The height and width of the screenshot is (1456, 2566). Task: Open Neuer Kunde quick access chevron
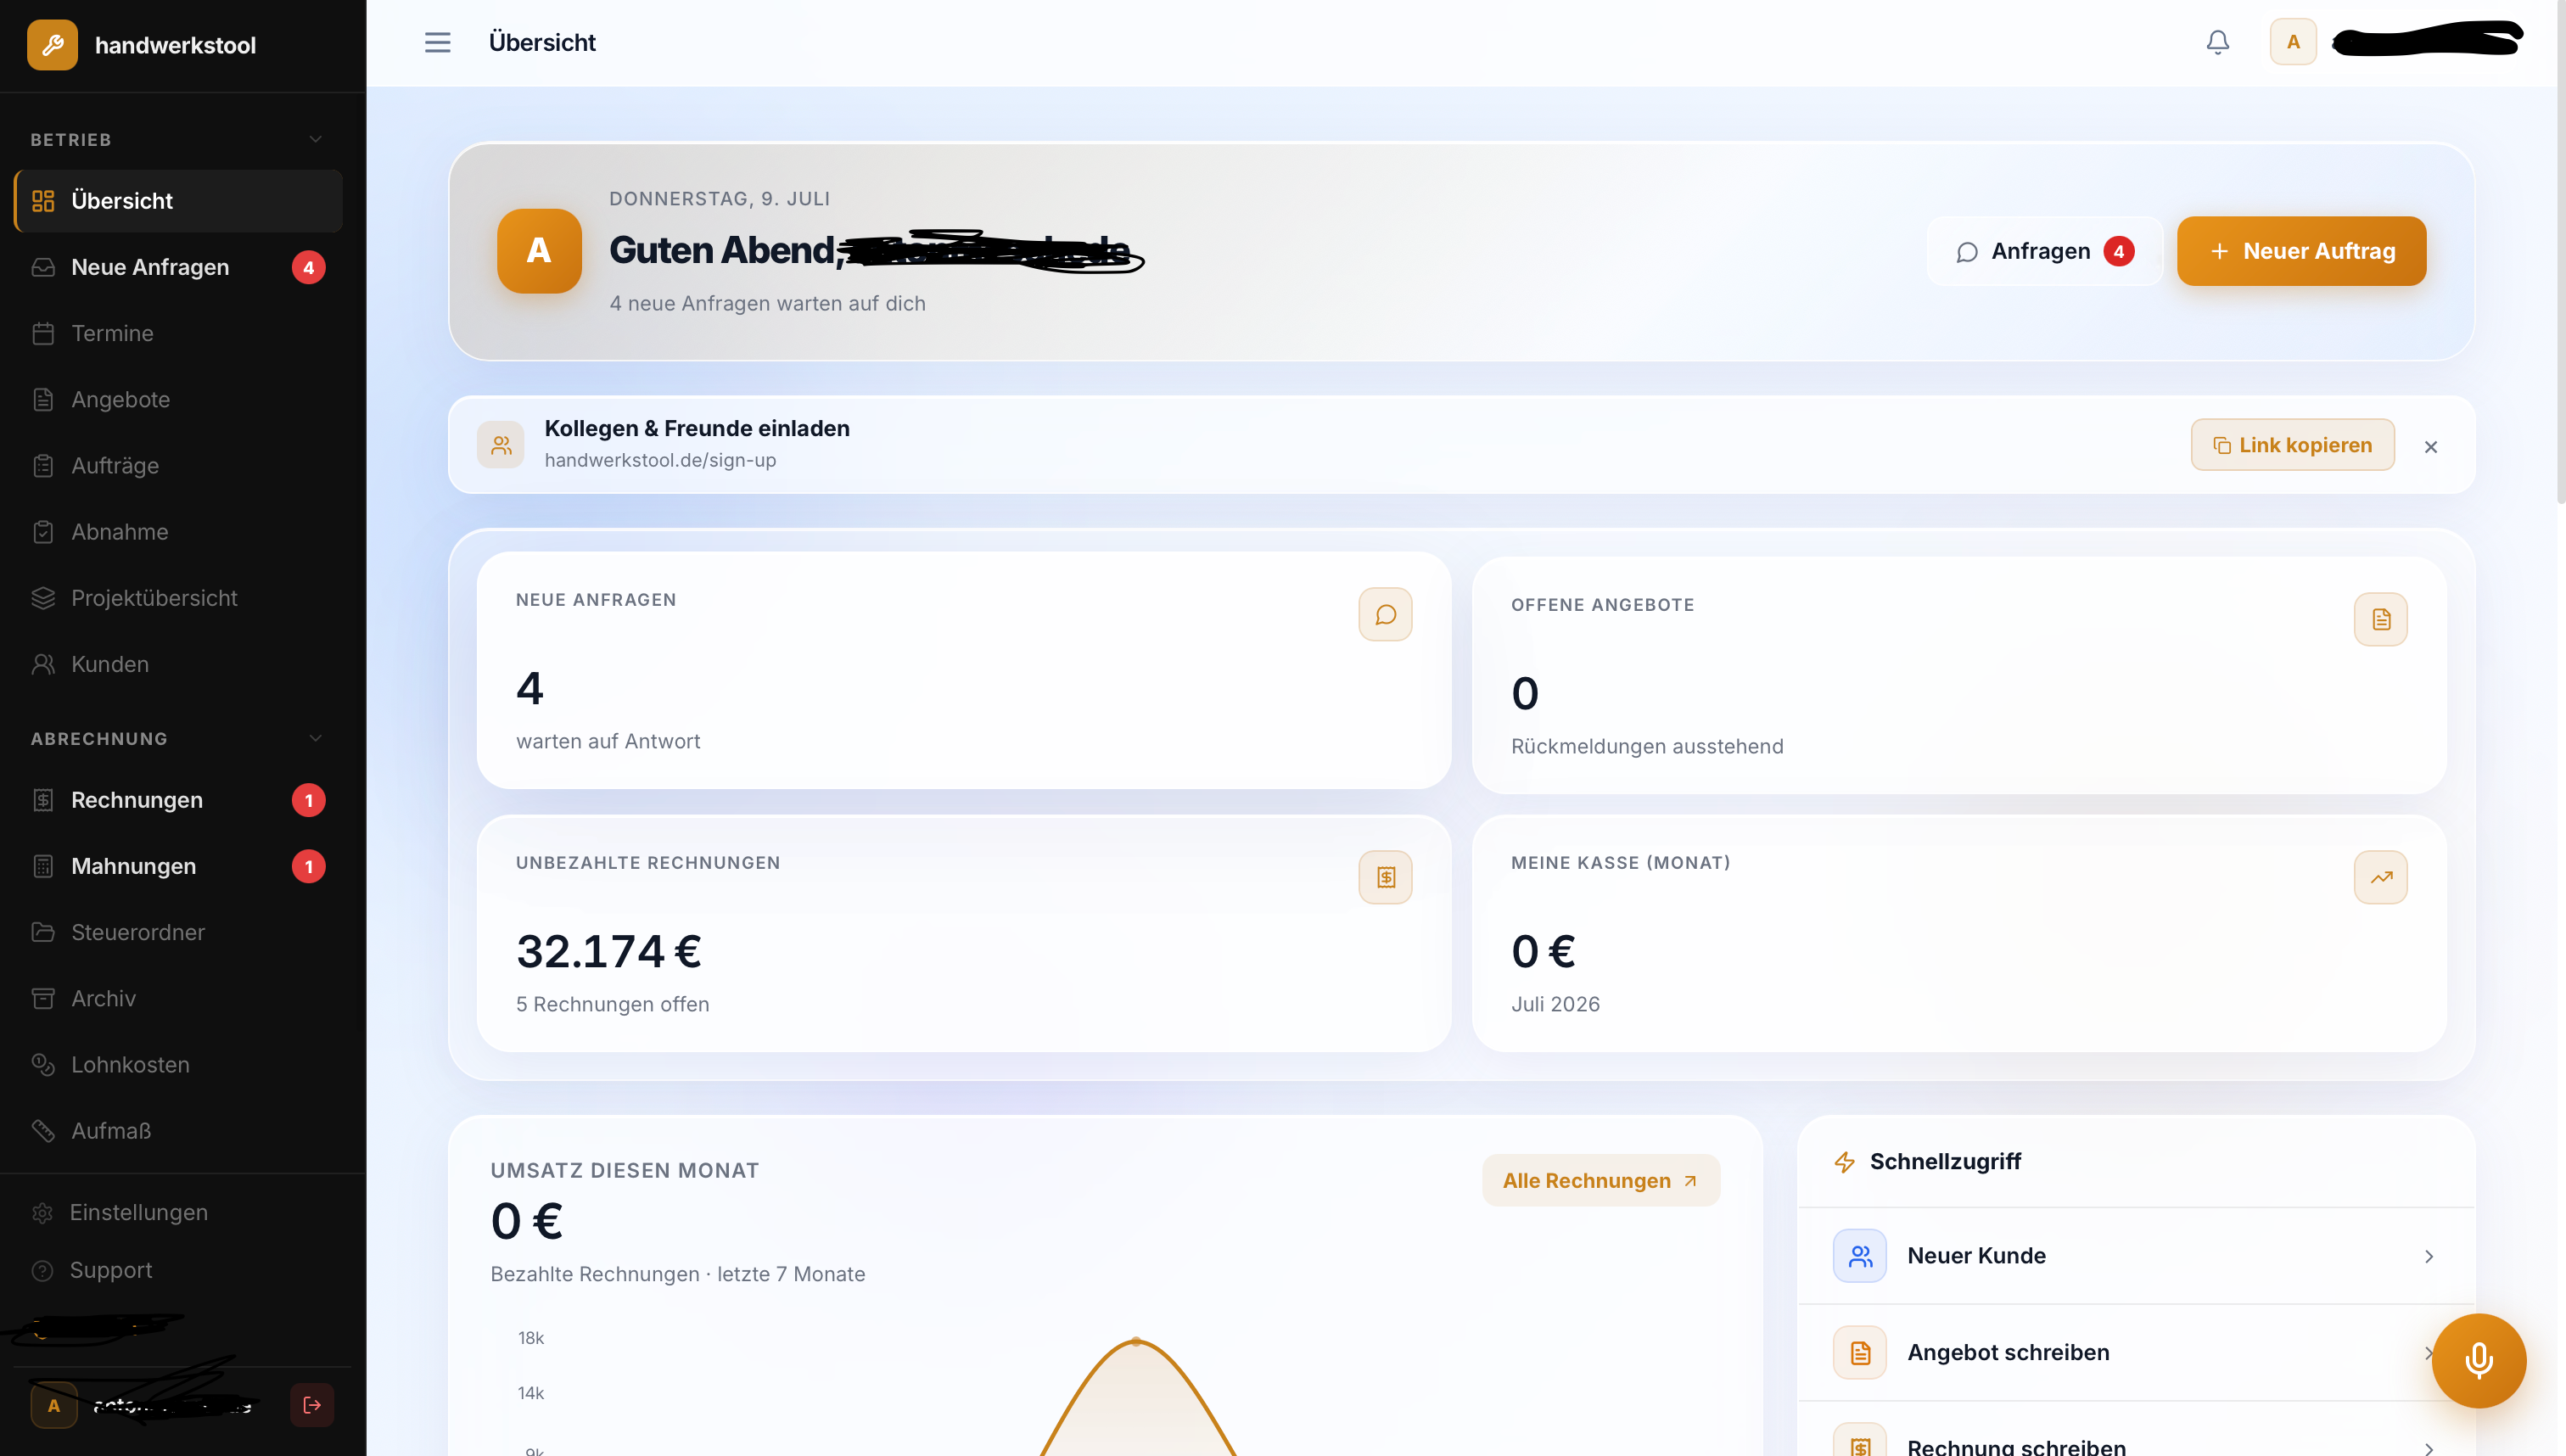(x=2428, y=1256)
